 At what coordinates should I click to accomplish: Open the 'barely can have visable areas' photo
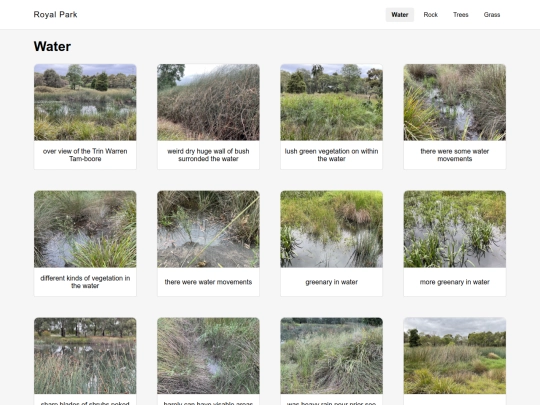(208, 356)
